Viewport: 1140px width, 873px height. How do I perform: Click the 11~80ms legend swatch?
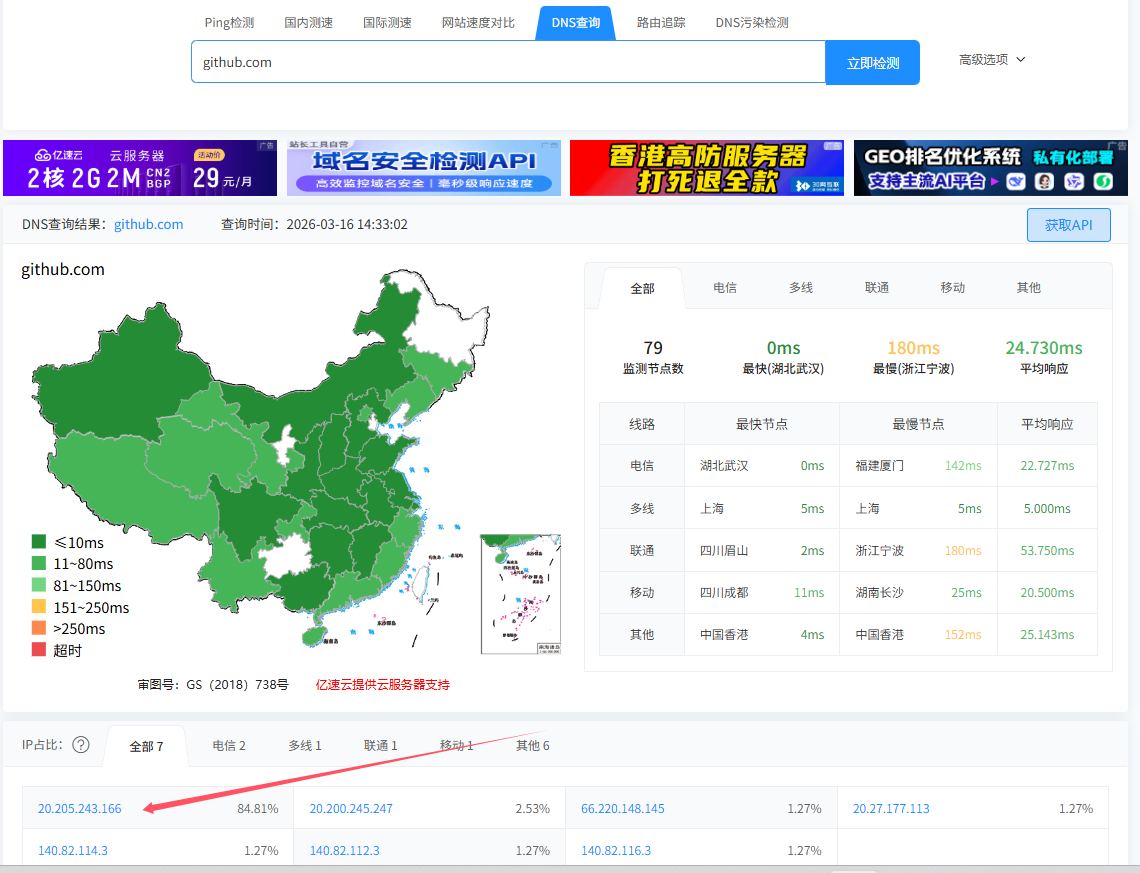coord(39,563)
